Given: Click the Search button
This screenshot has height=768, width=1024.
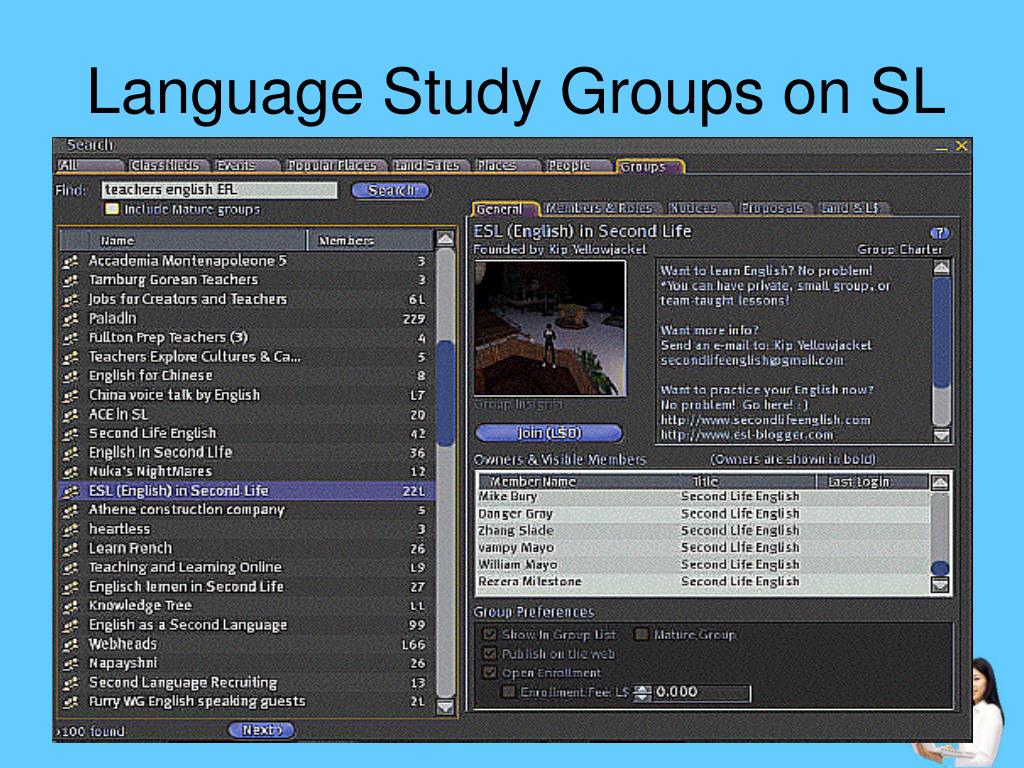Looking at the screenshot, I should tap(391, 190).
